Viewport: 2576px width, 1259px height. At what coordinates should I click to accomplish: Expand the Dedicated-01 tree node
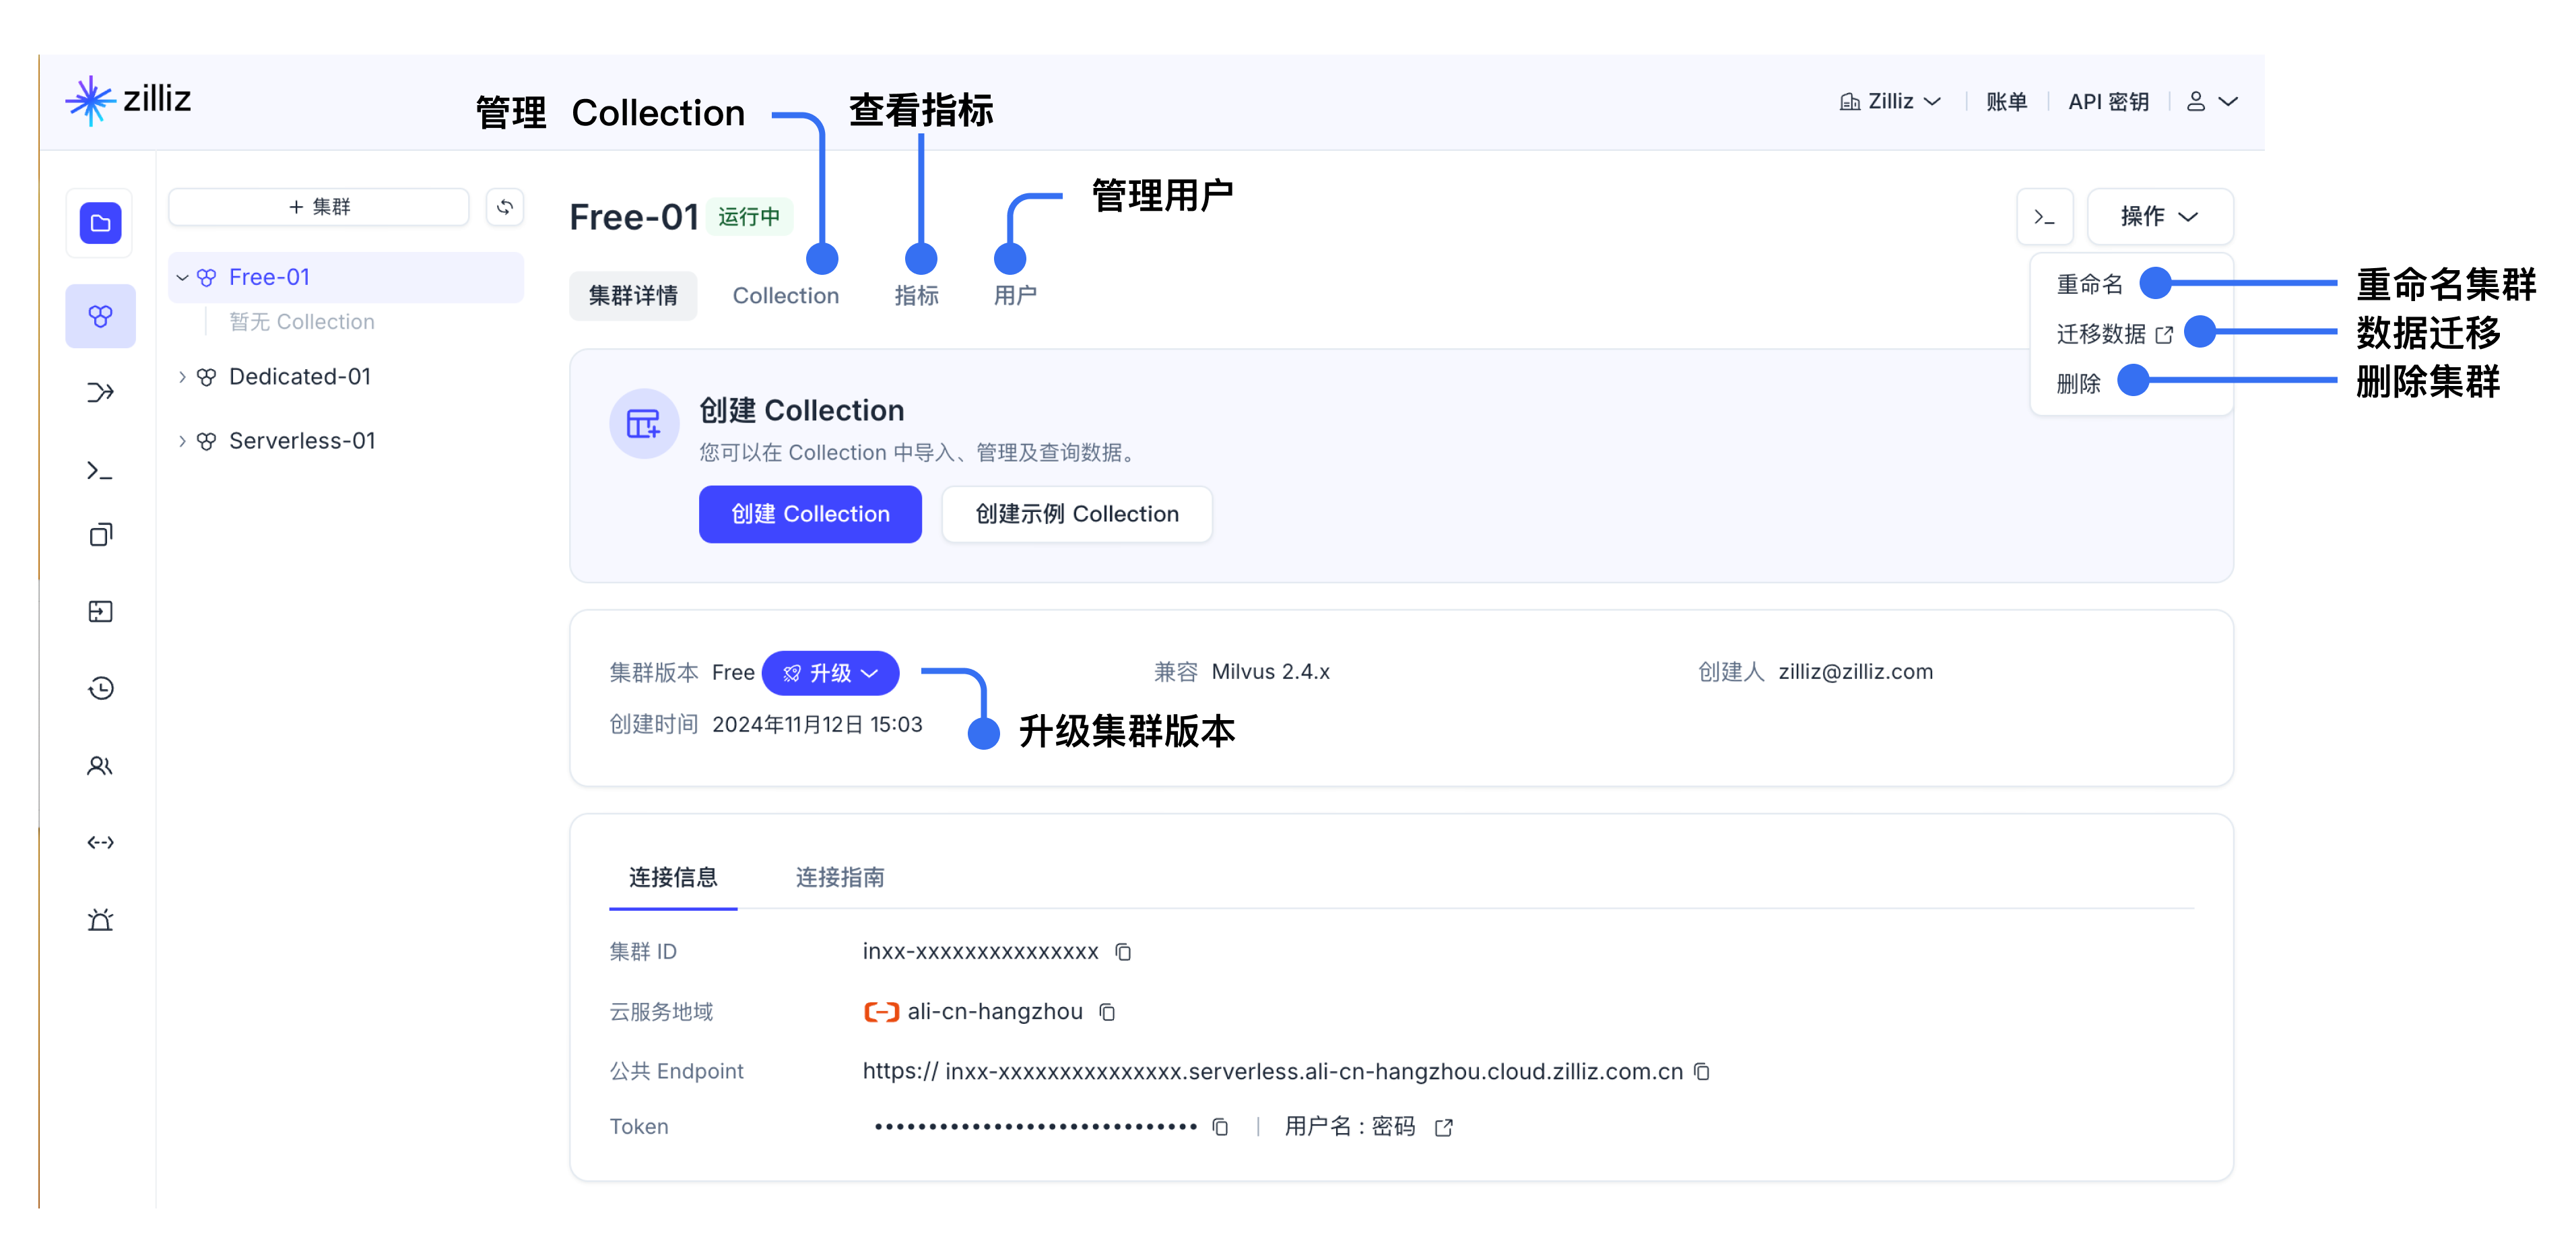click(182, 377)
